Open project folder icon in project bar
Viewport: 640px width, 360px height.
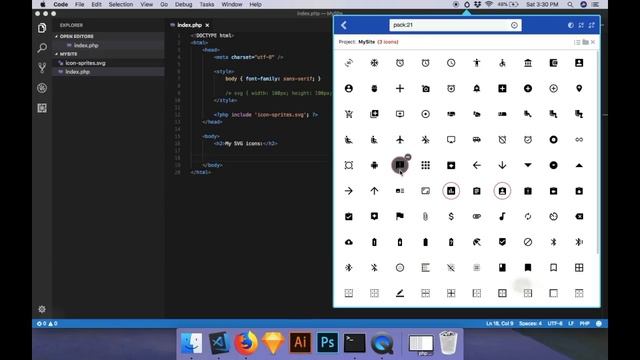point(585,42)
